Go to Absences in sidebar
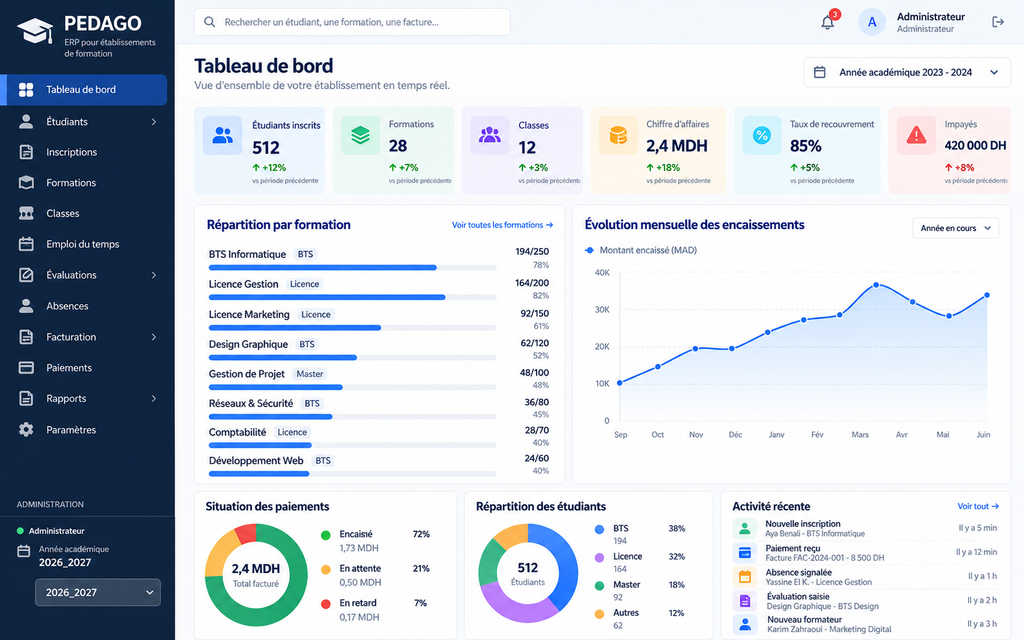The height and width of the screenshot is (640, 1024). click(x=84, y=306)
